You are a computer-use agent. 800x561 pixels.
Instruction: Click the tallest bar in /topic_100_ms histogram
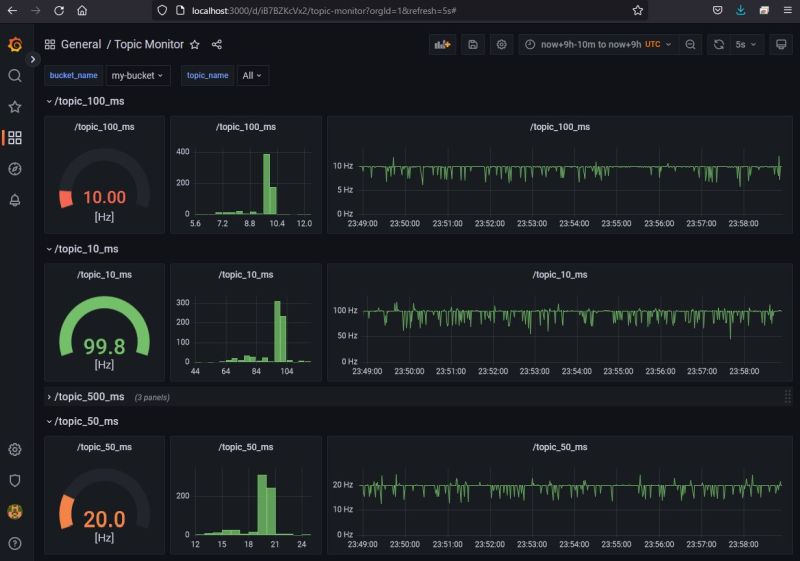point(266,184)
